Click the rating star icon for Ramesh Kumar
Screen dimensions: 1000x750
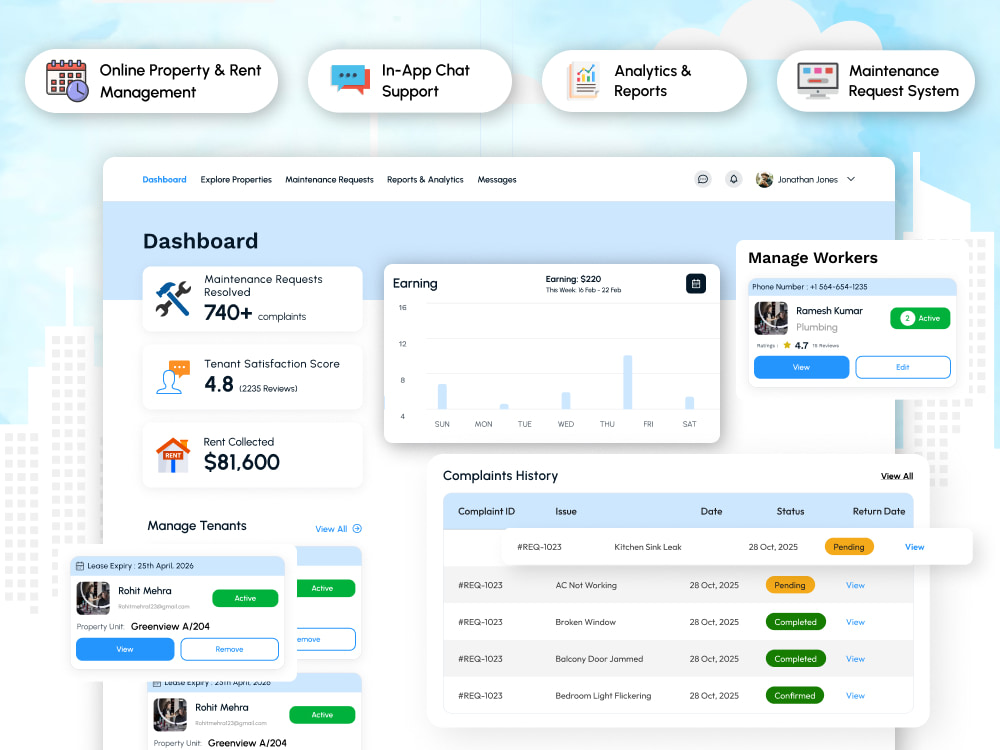point(787,345)
